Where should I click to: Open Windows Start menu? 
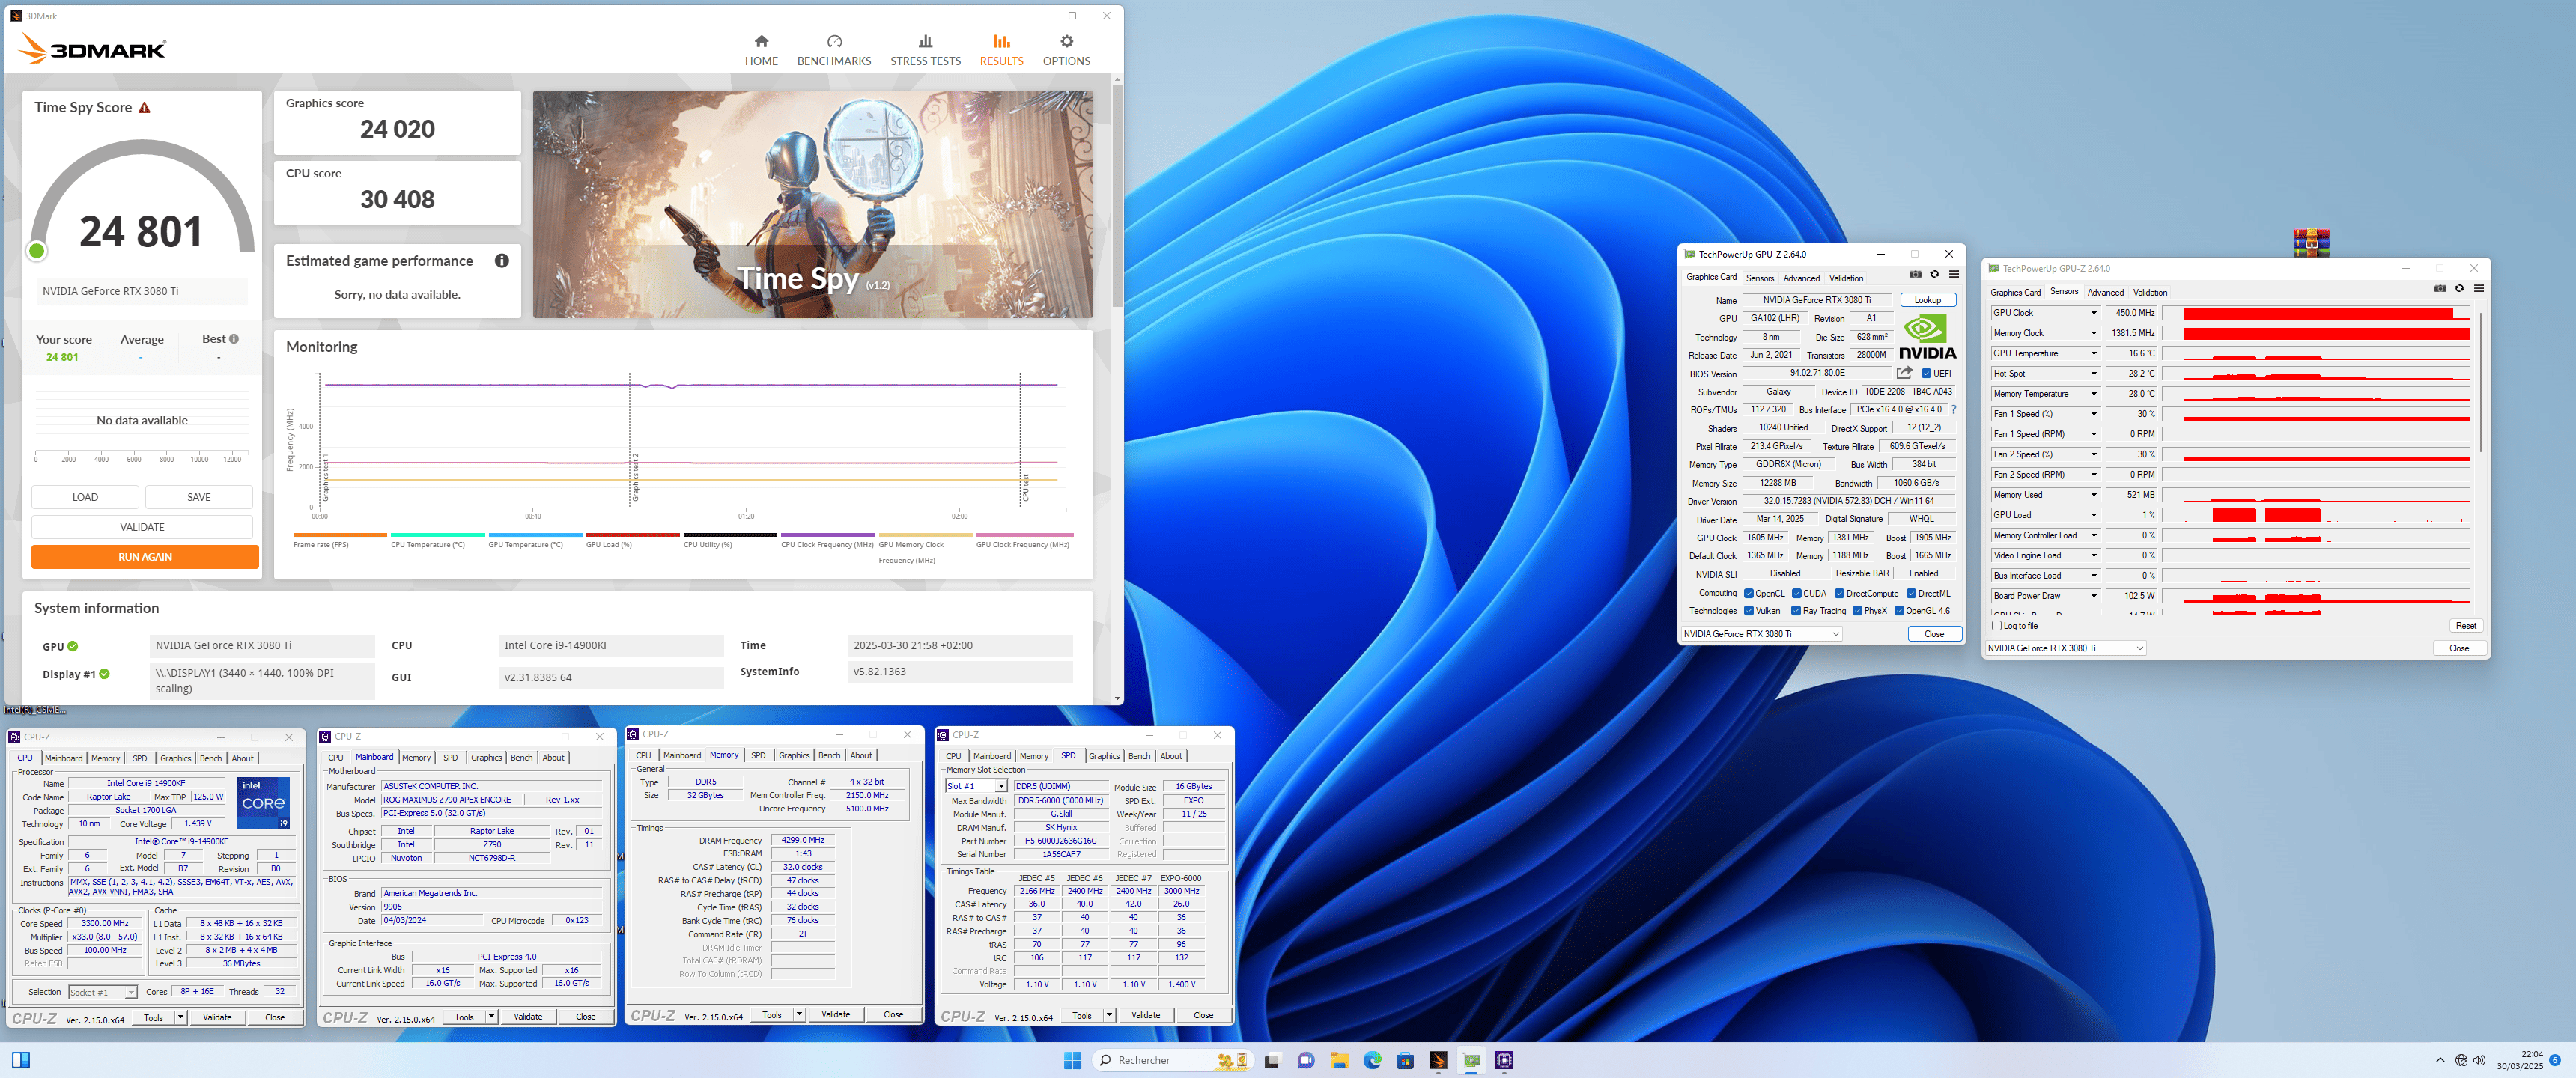pos(1073,1060)
